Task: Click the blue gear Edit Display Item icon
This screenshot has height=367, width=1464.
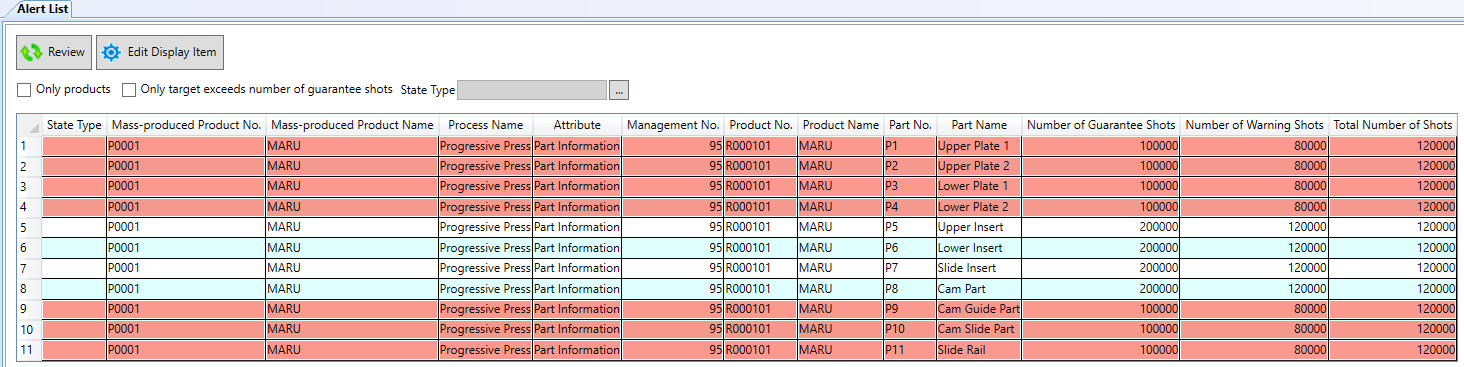Action: [111, 52]
